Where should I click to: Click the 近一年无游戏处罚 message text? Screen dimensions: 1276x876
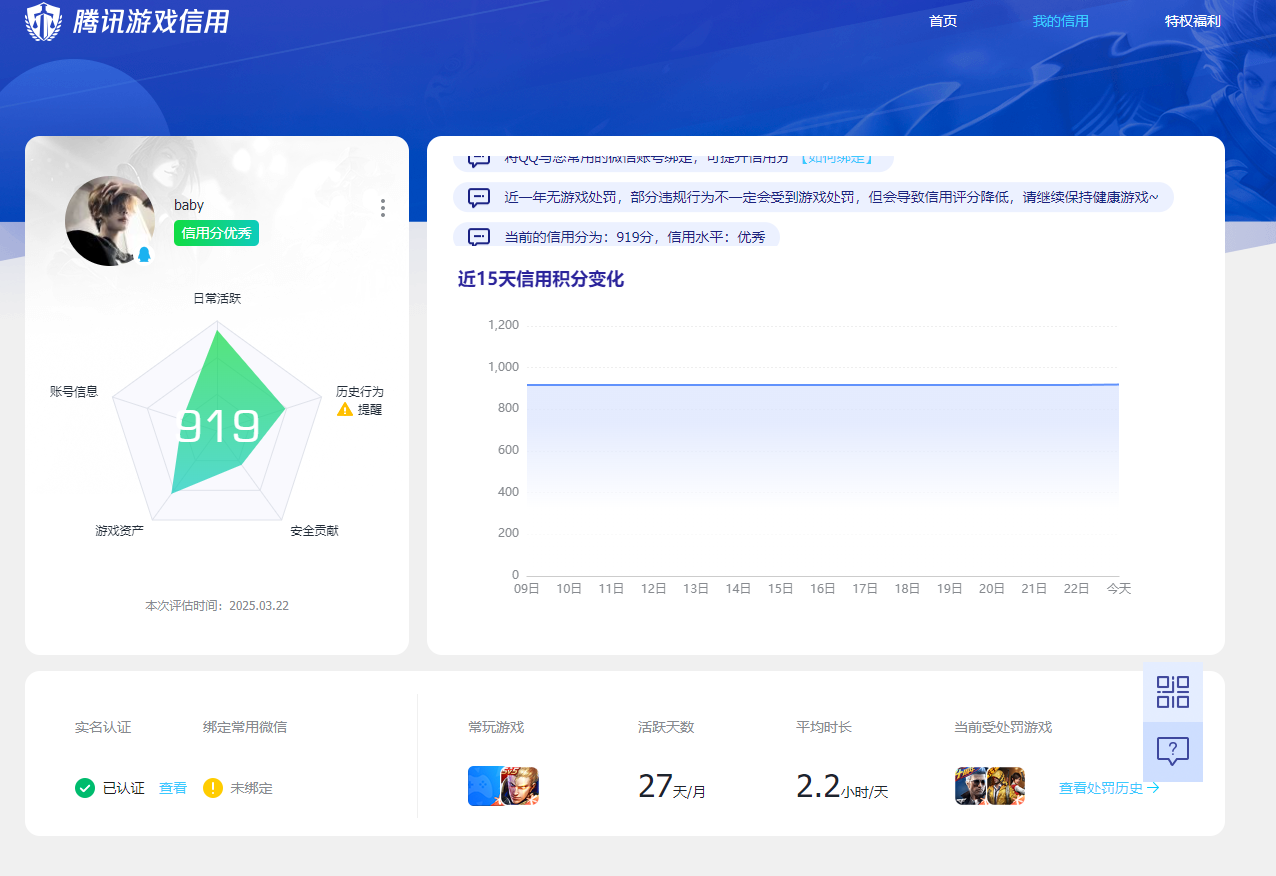pyautogui.click(x=831, y=197)
